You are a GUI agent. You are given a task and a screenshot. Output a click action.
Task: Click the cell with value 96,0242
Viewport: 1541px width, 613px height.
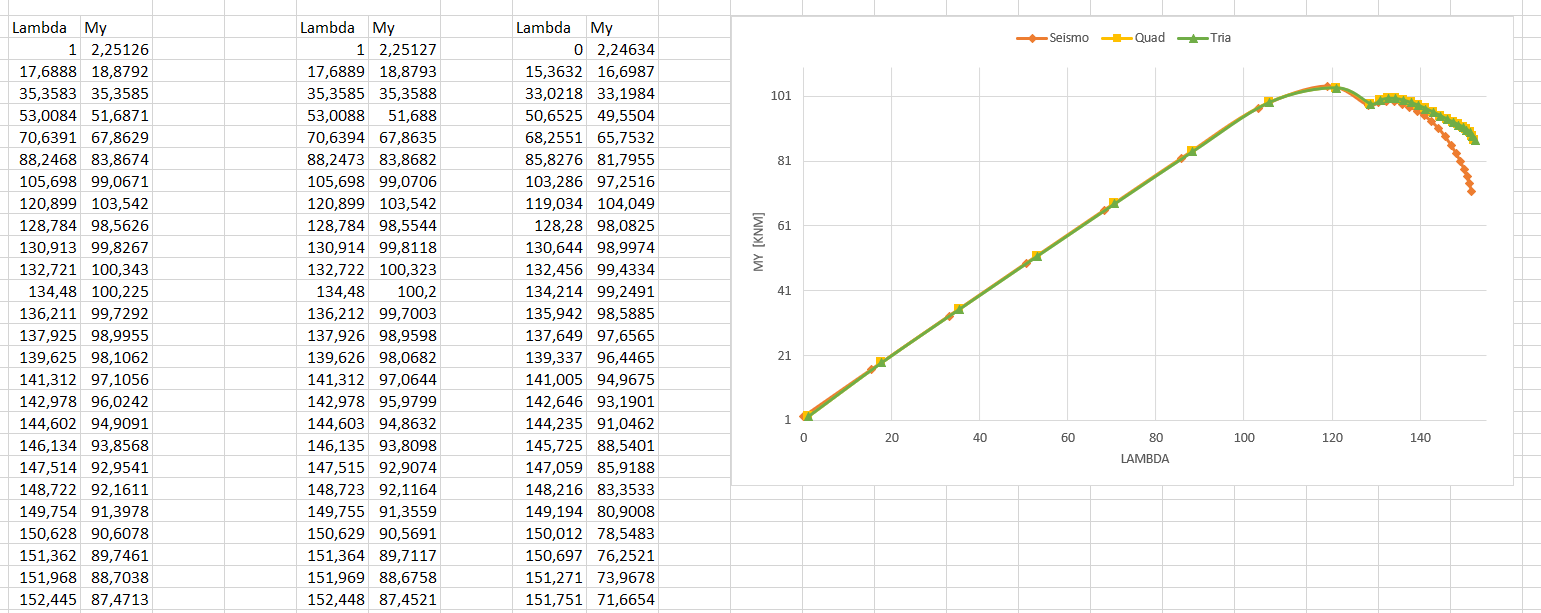(x=117, y=402)
